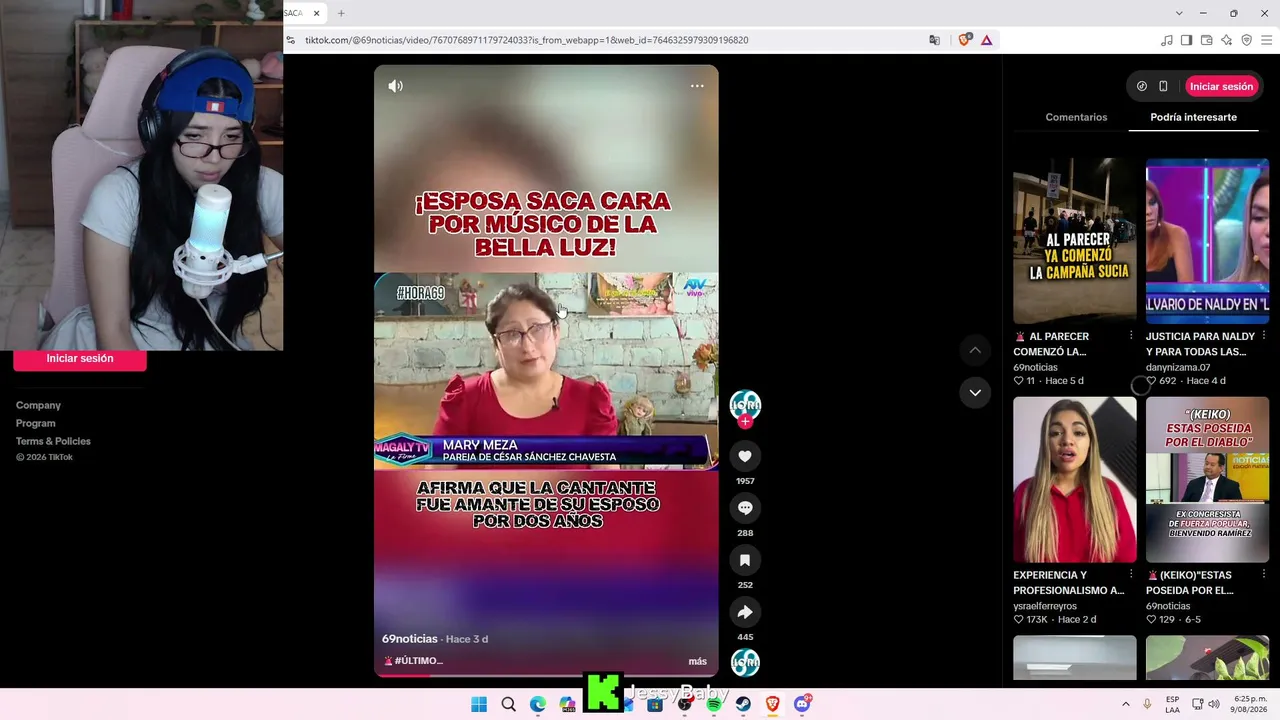Screen dimensions: 1280x720
Task: Go to the previous video with up arrow
Action: coord(975,350)
